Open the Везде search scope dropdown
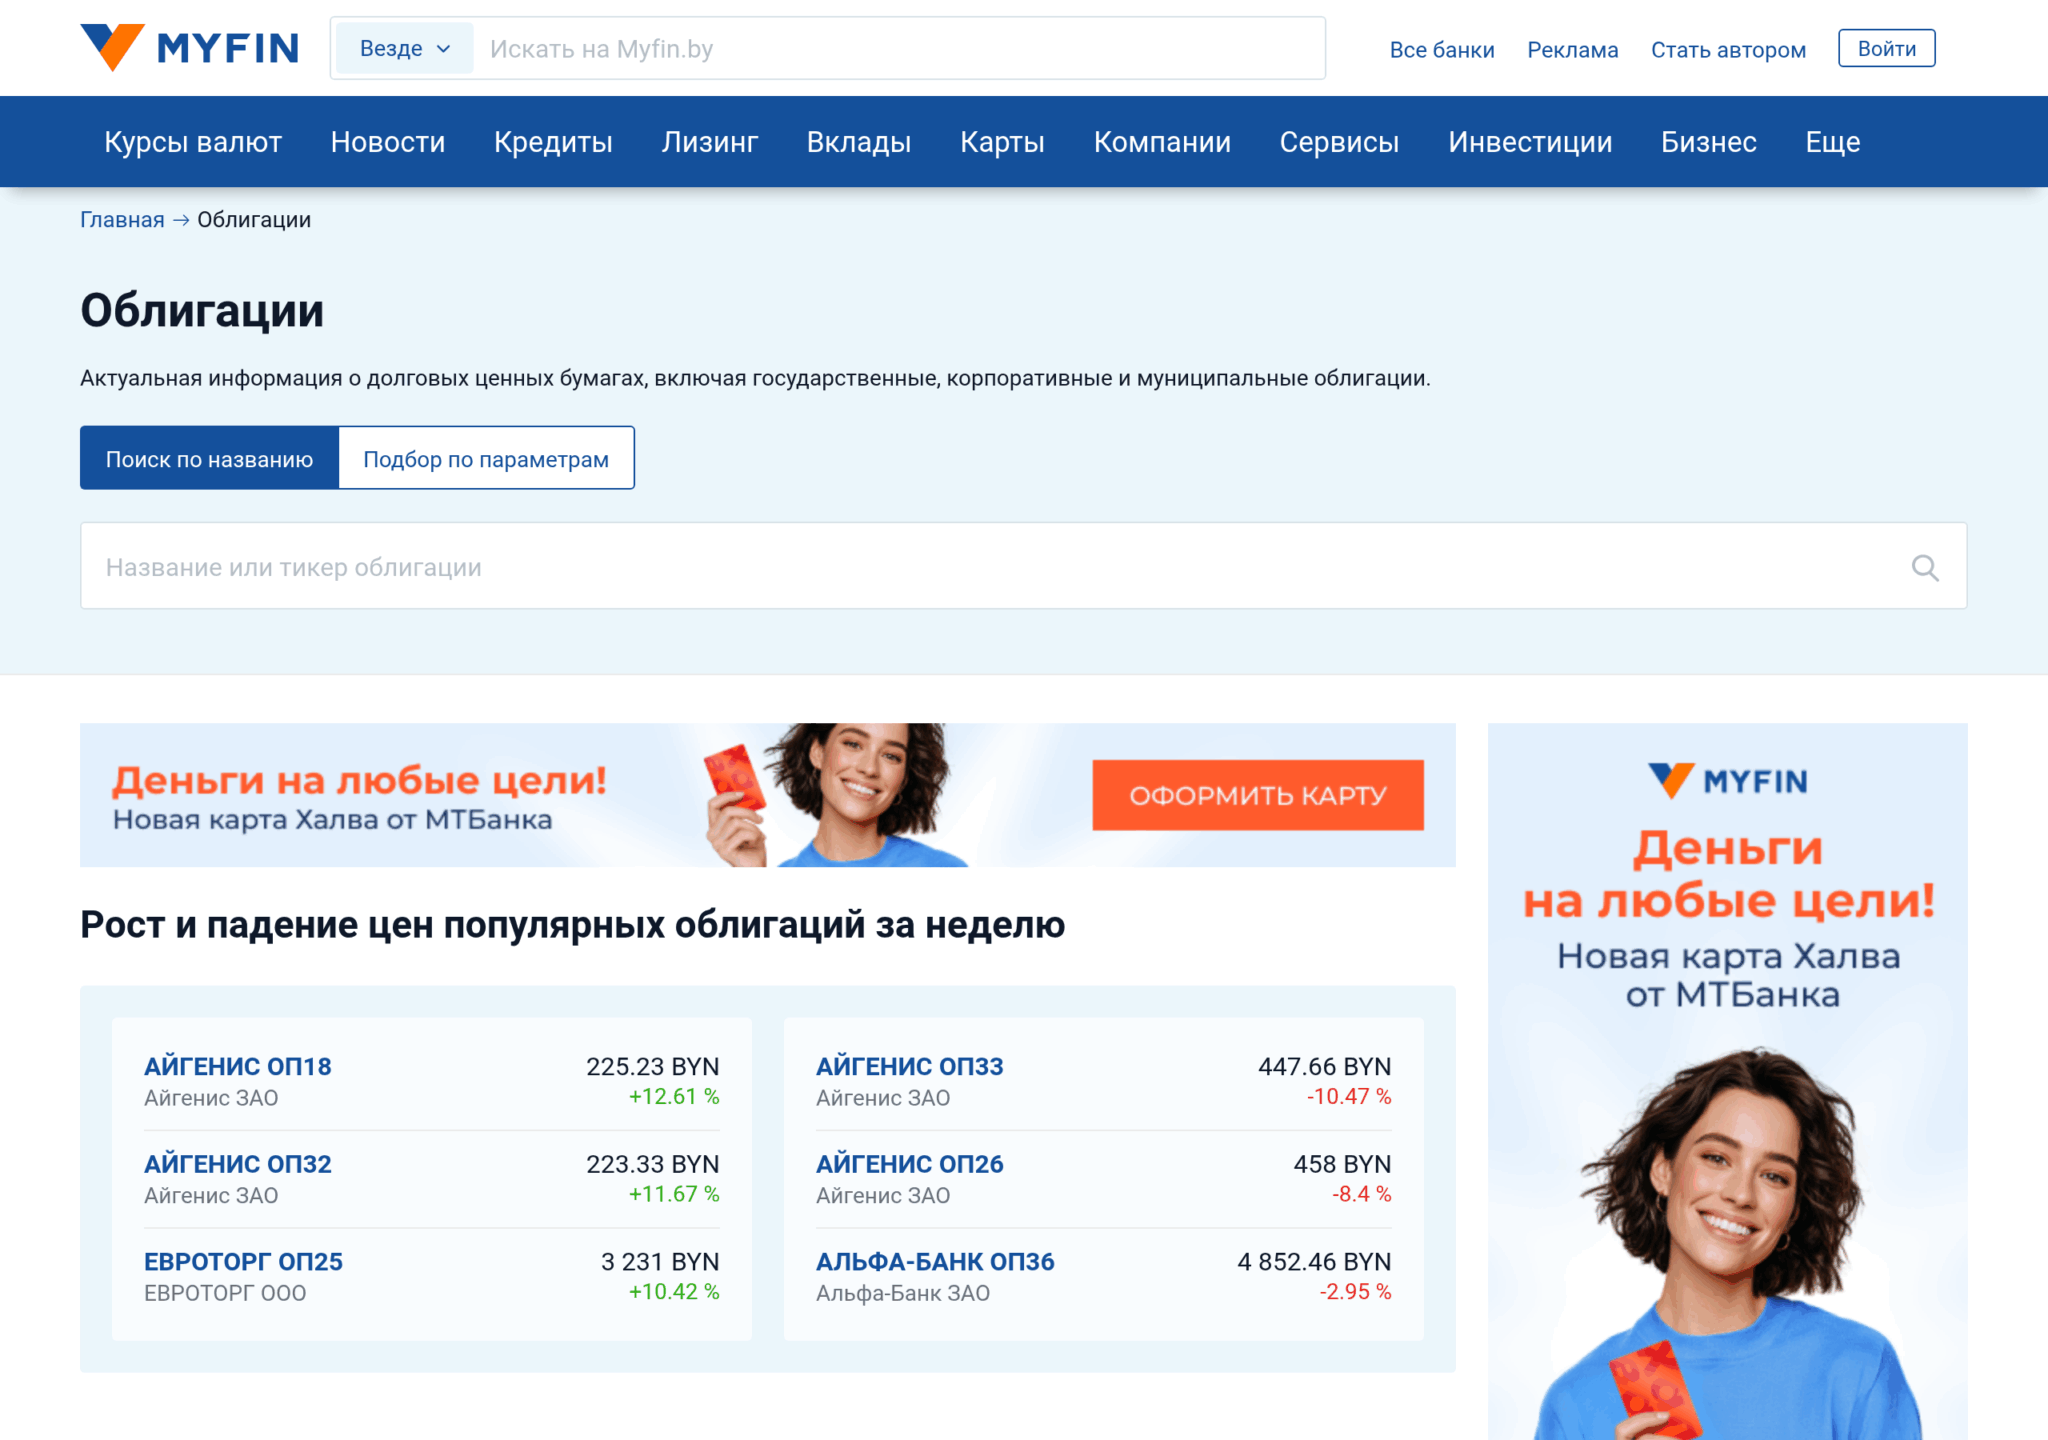Screen dimensions: 2048x1440 404,49
